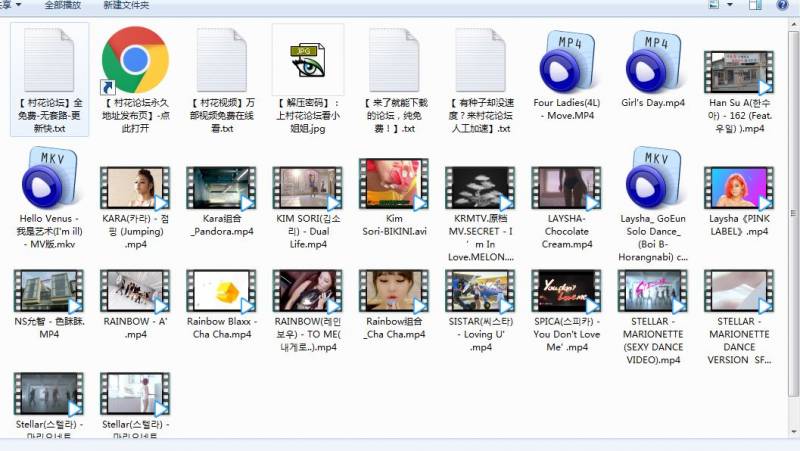This screenshot has height=451, width=800.
Task: Select Laysha_GoEun Solo Dance MKV file
Action: click(653, 204)
